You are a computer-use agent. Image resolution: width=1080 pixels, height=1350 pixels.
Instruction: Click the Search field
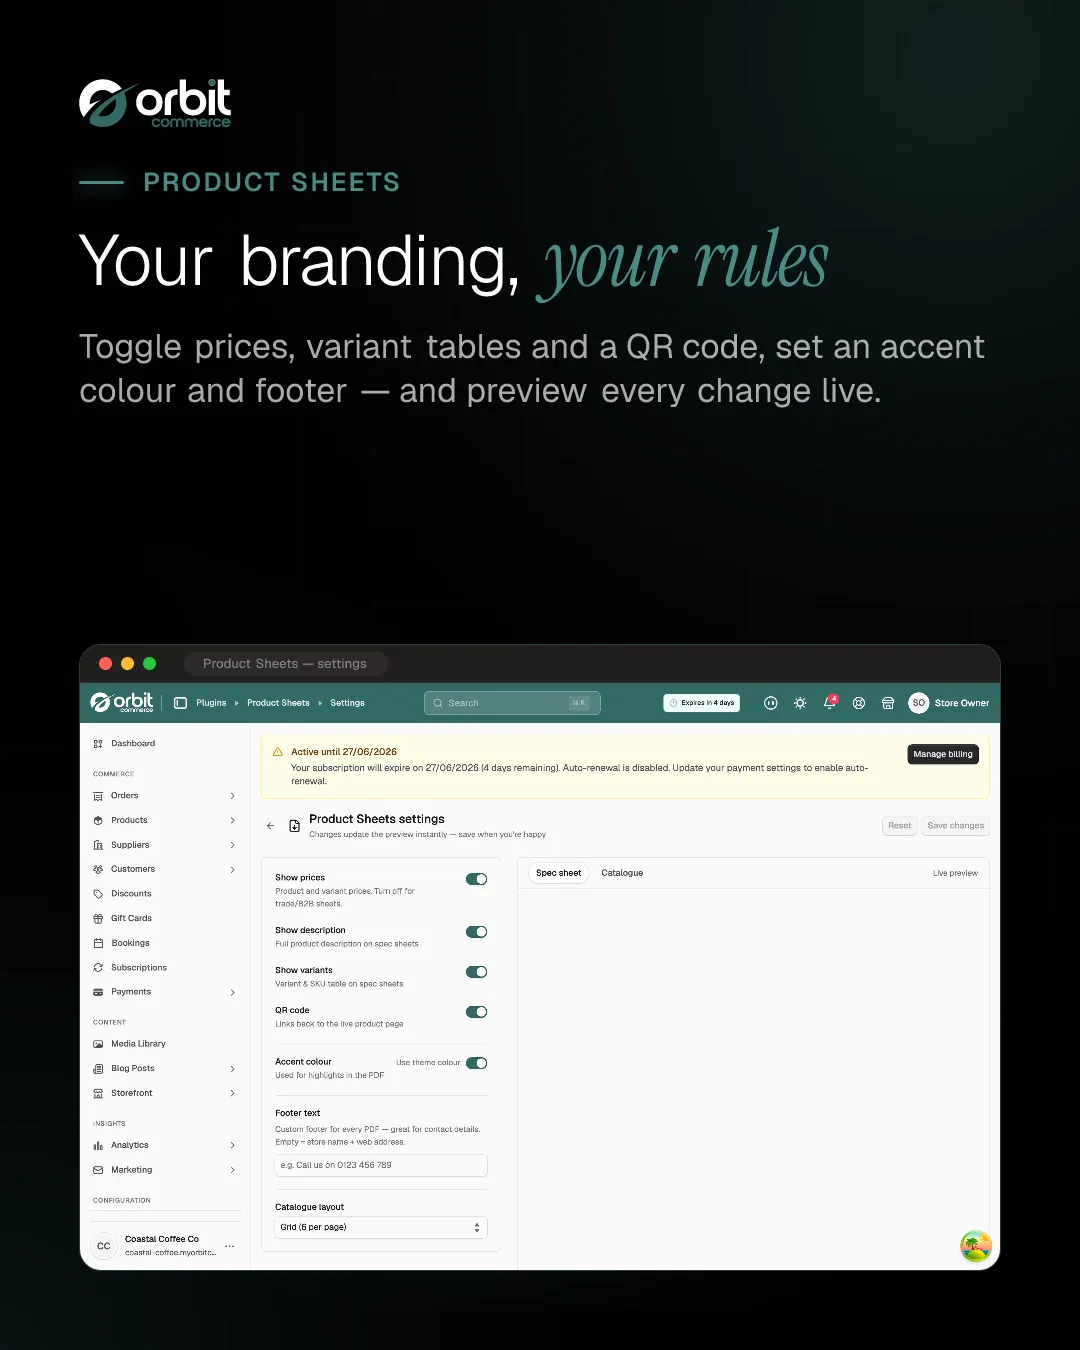click(x=512, y=703)
